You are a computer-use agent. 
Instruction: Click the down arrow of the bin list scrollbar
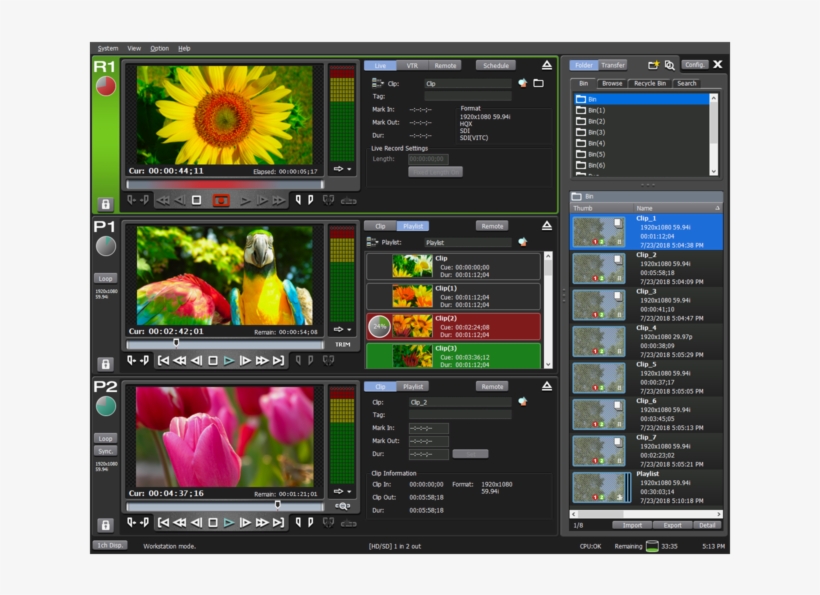[x=713, y=171]
